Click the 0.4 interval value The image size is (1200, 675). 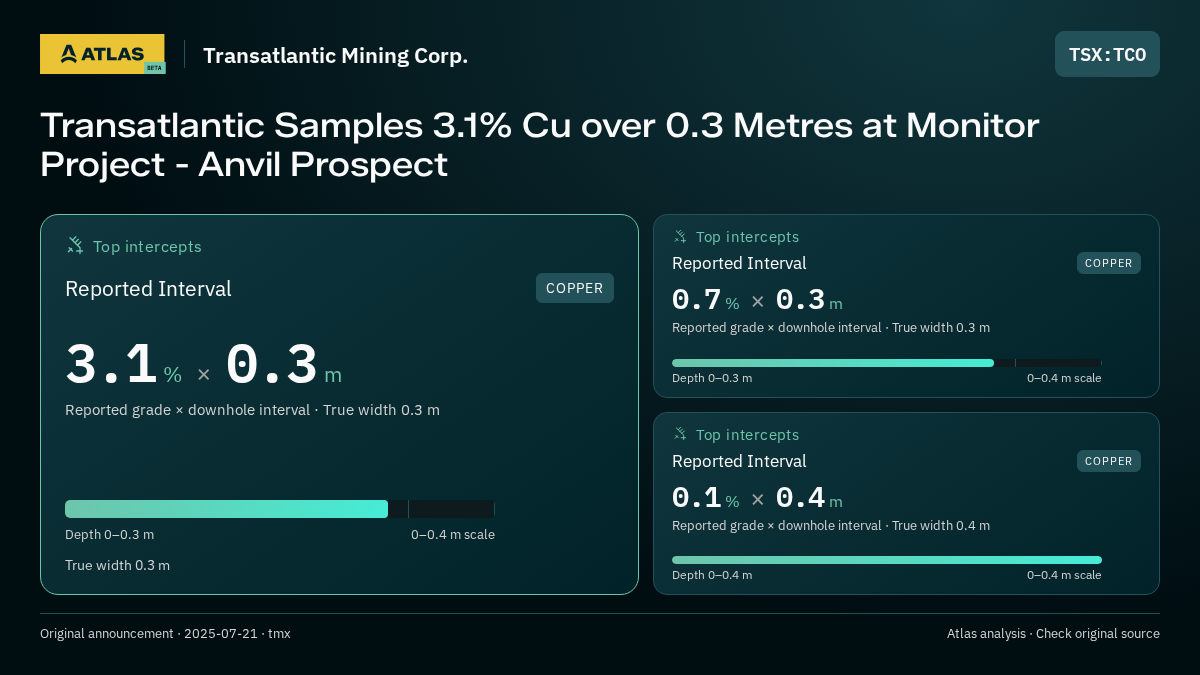(800, 498)
